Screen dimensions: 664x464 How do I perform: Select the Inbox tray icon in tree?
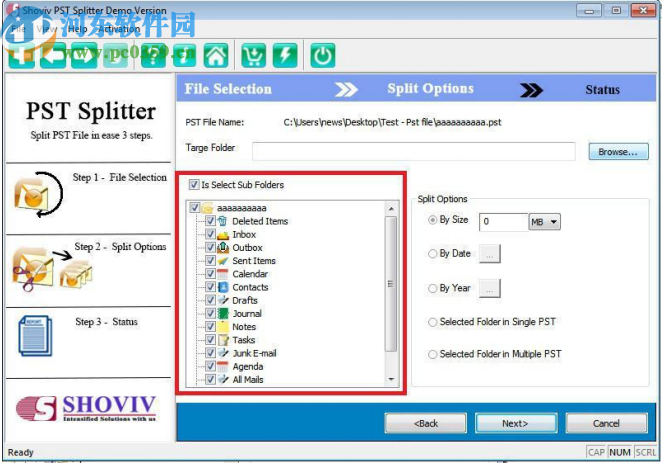click(x=223, y=234)
